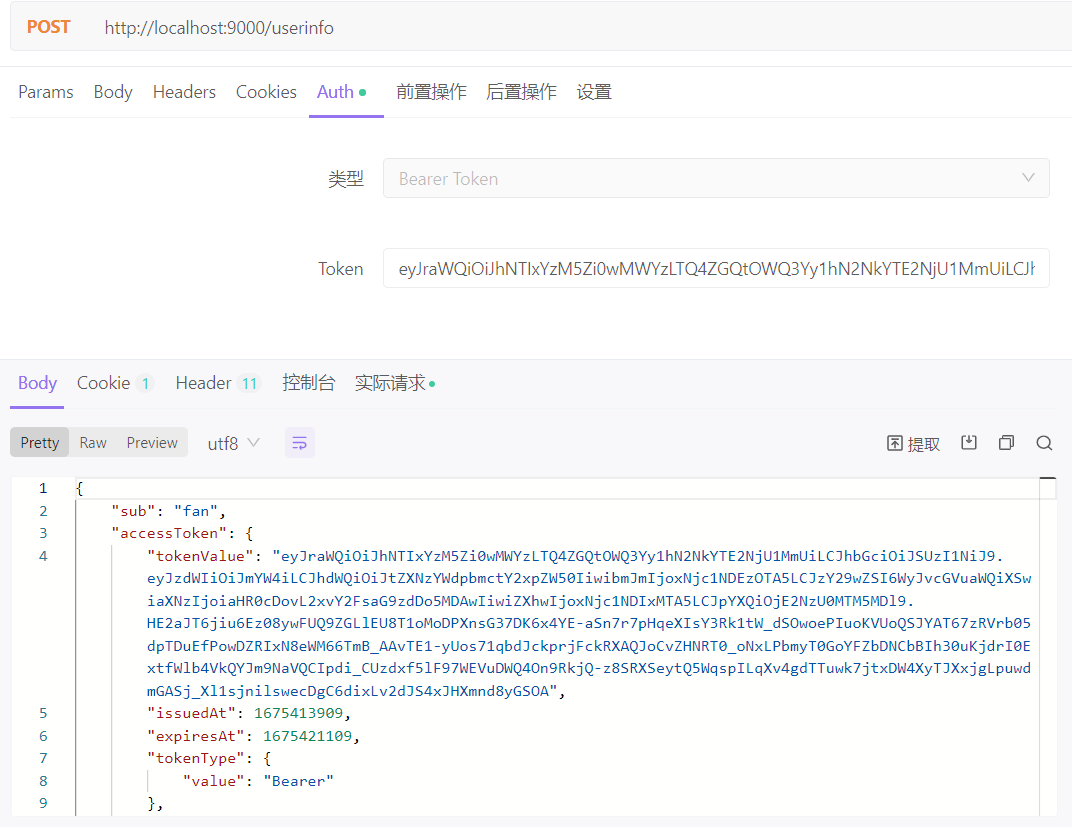Image resolution: width=1072 pixels, height=827 pixels.
Task: Open search in response body
Action: [1044, 443]
